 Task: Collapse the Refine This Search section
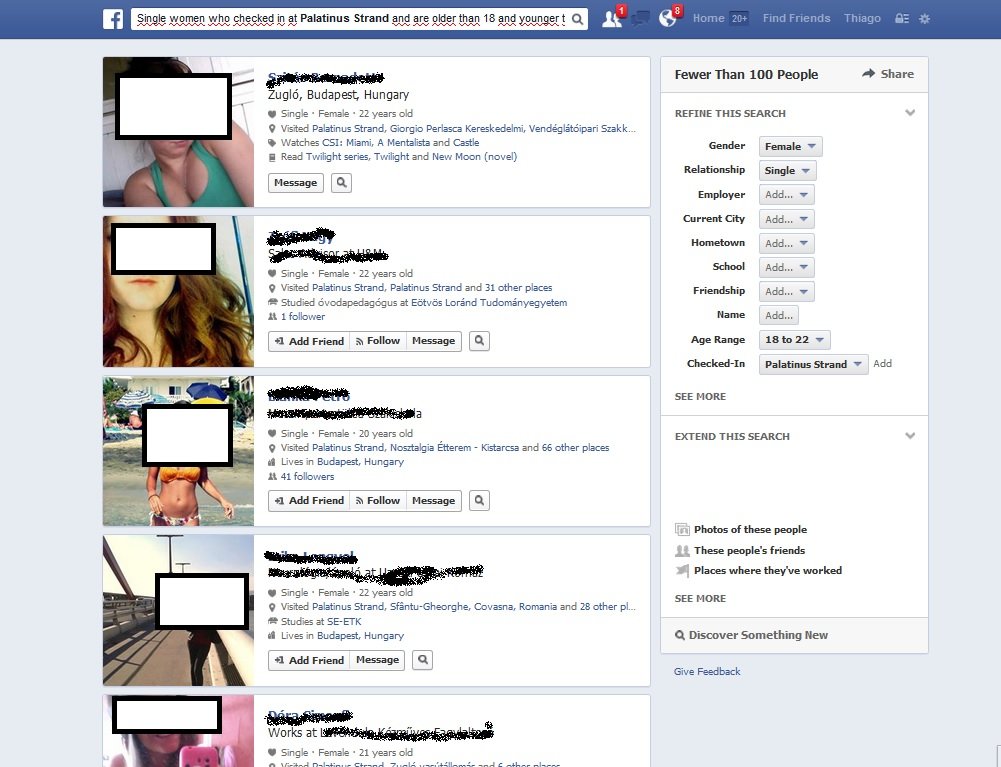[910, 113]
